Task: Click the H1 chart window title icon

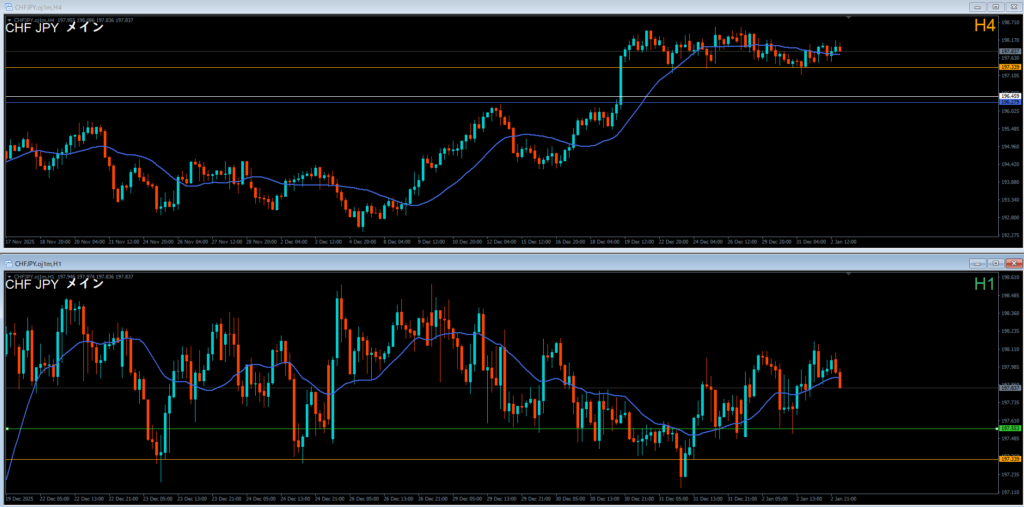Action: (9, 263)
